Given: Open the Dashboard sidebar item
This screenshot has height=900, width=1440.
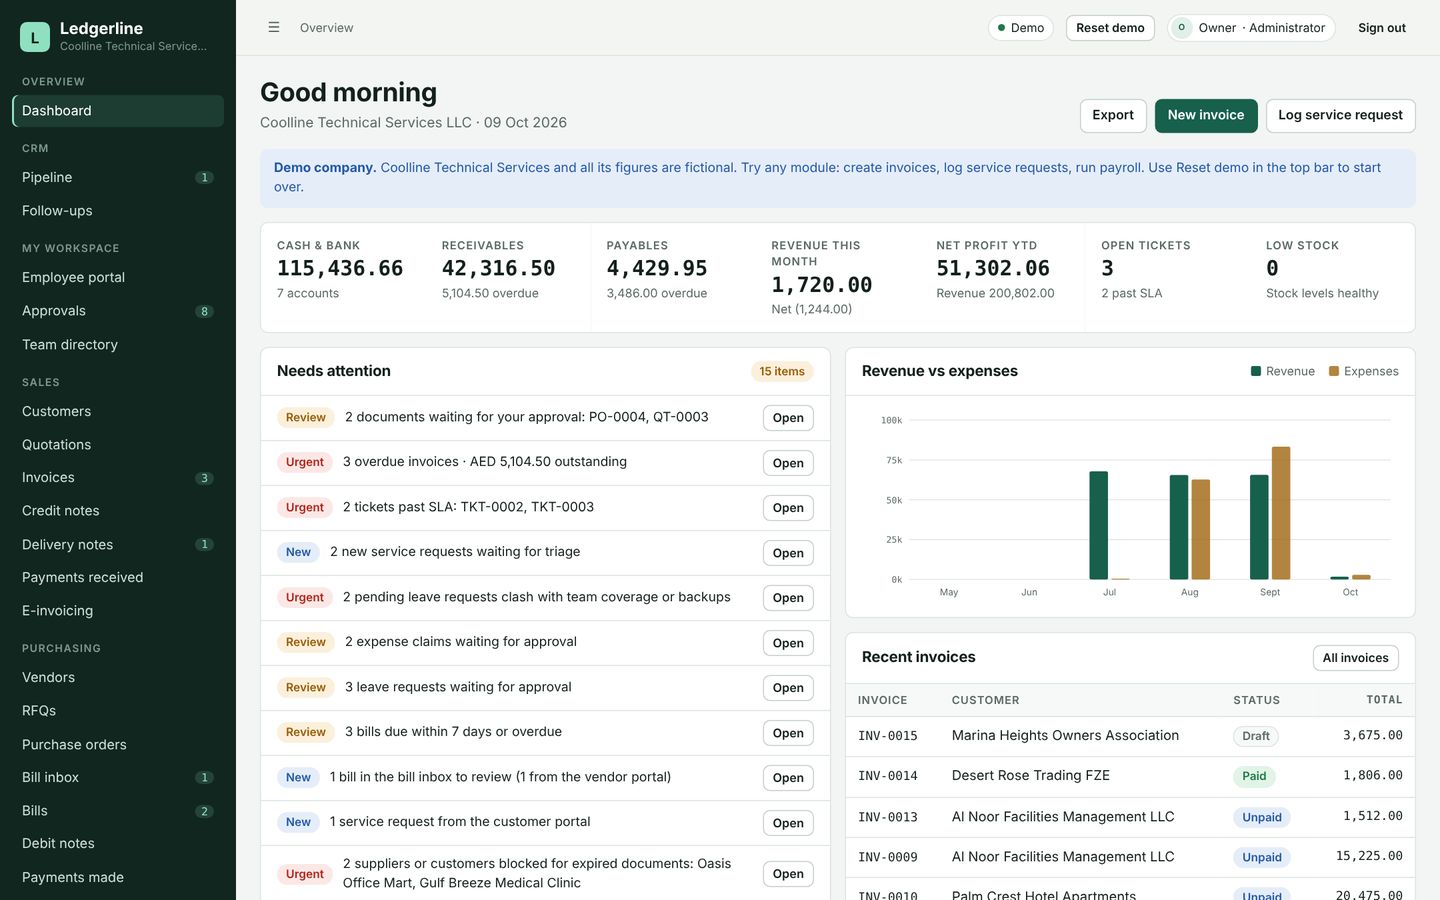Looking at the screenshot, I should [118, 111].
